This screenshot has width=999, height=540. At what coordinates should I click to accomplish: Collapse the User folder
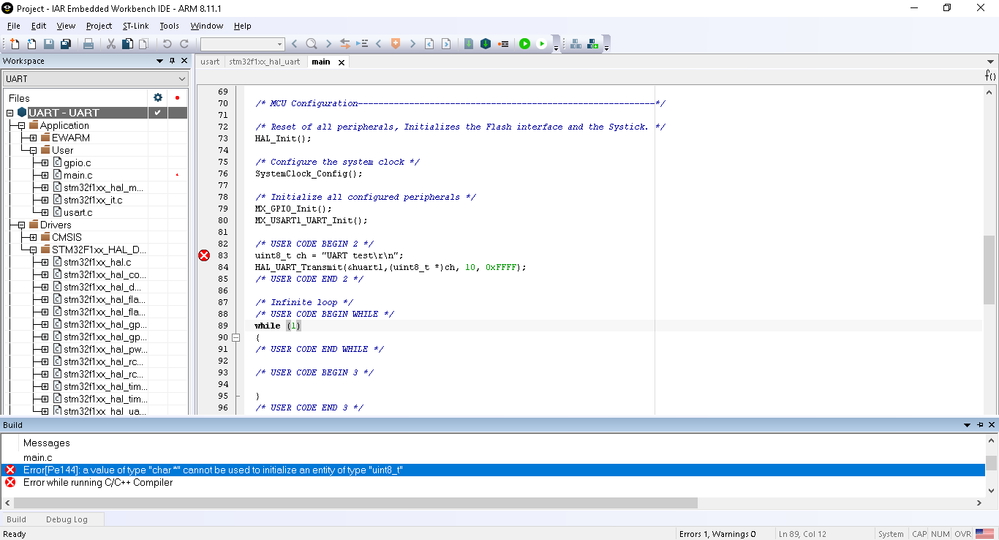[x=33, y=150]
